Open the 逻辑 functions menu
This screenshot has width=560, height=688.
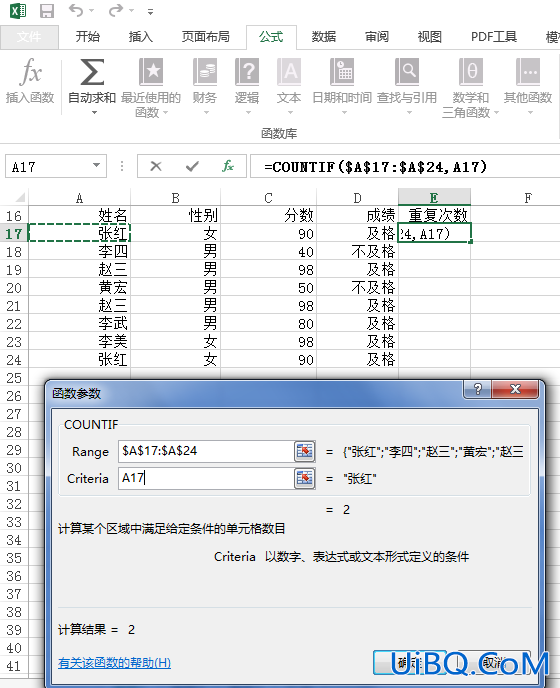tap(247, 86)
